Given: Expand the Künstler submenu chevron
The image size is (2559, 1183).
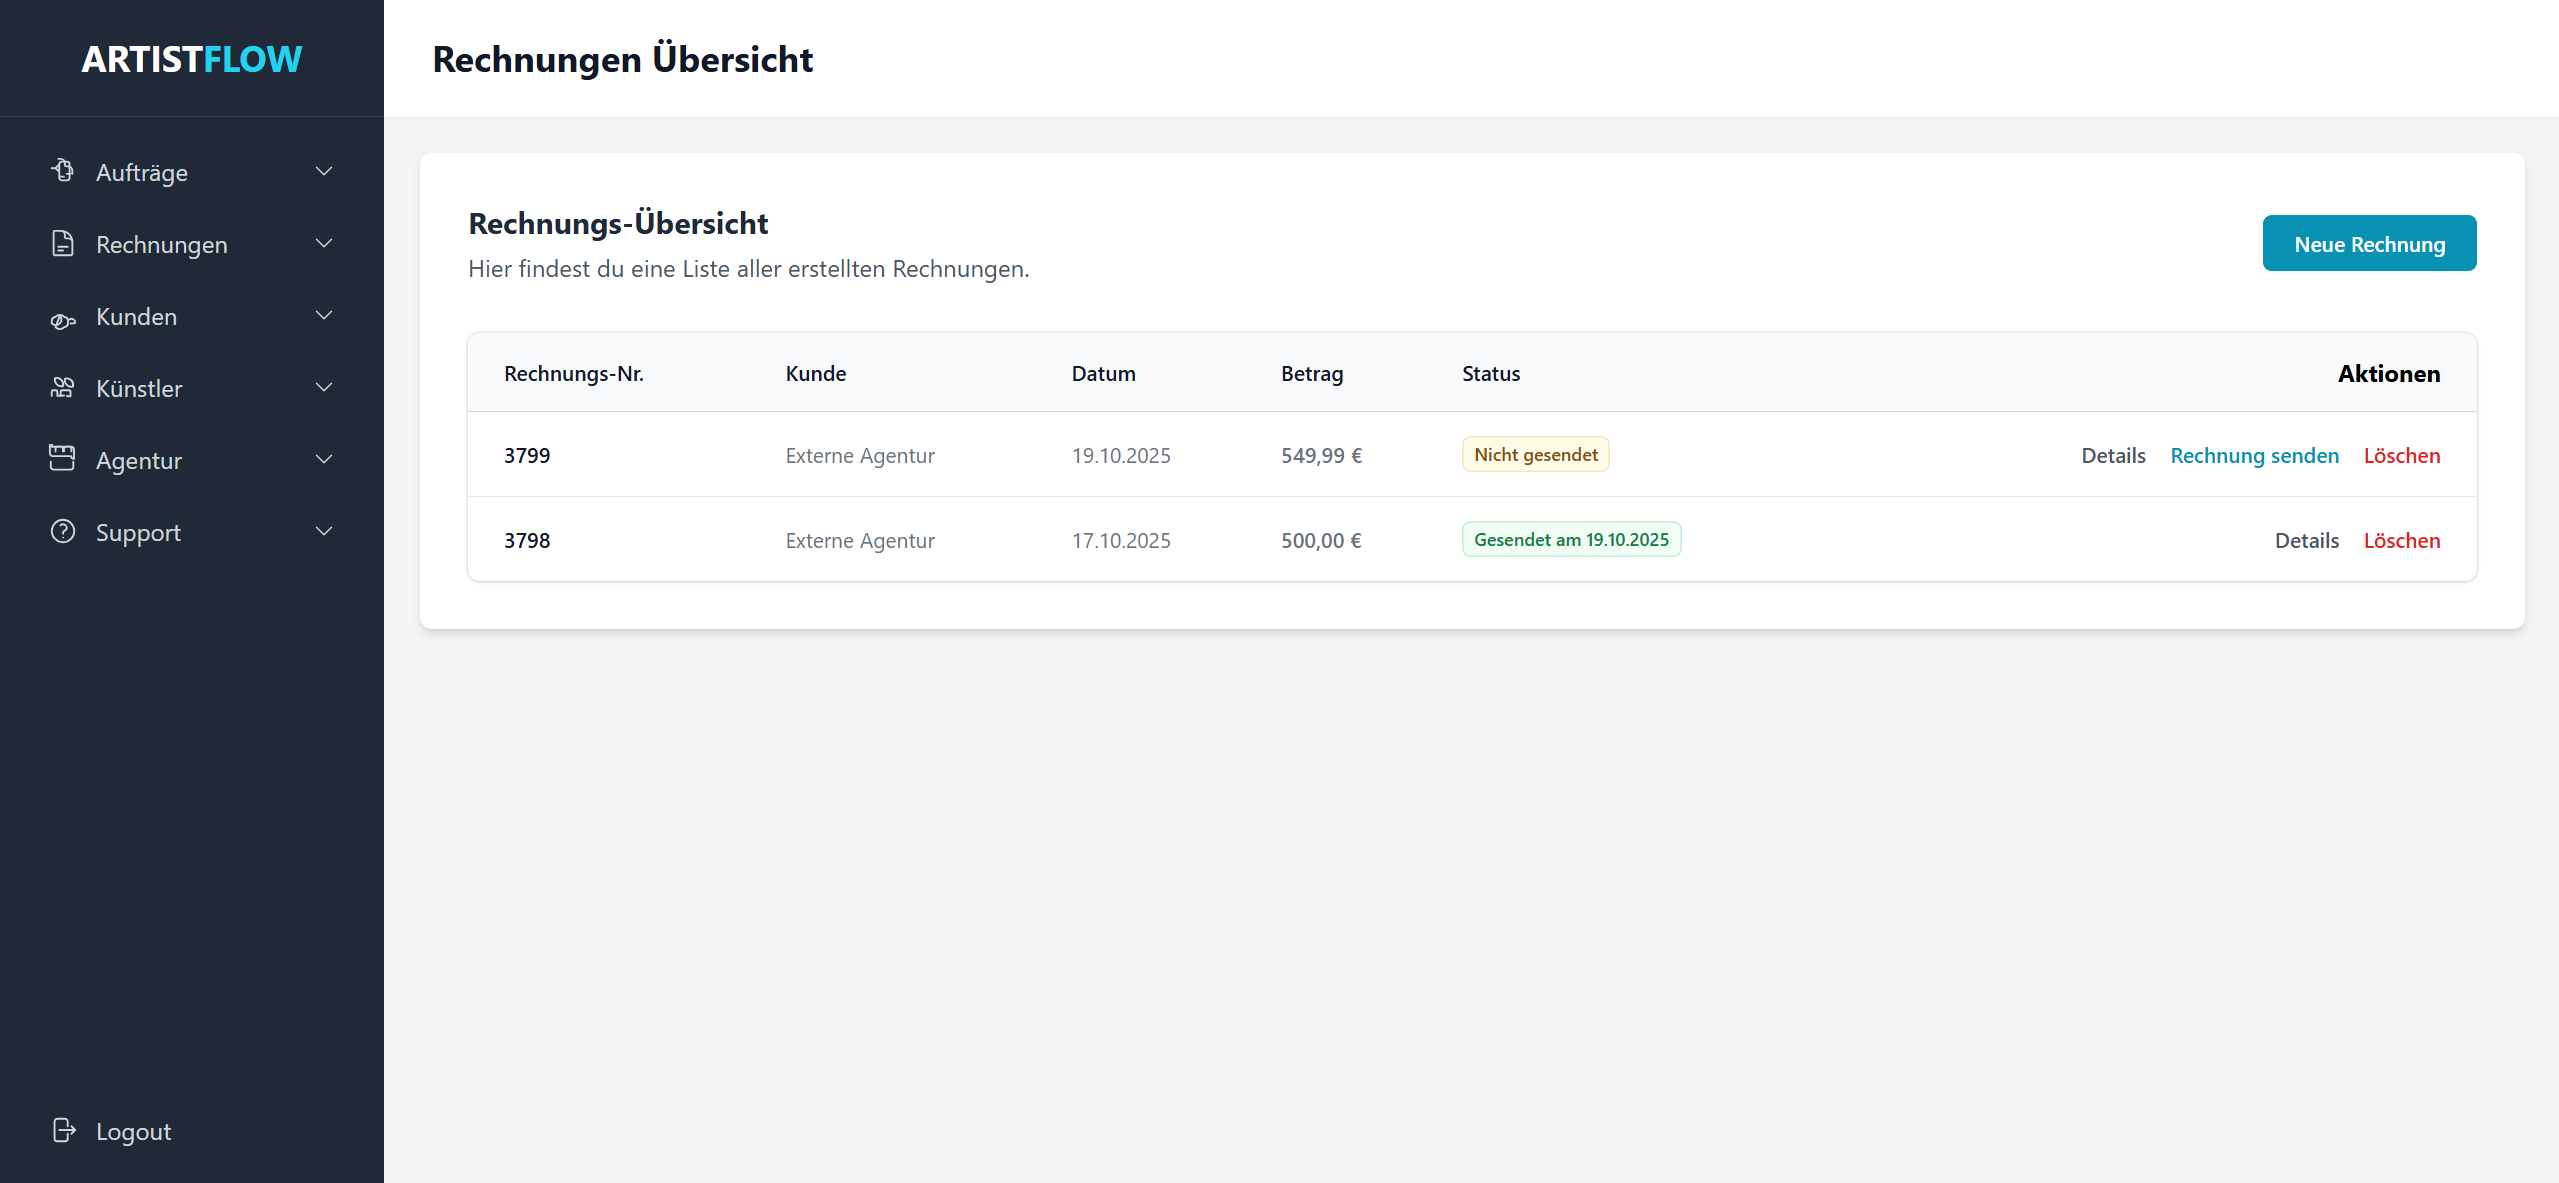Looking at the screenshot, I should pos(324,388).
